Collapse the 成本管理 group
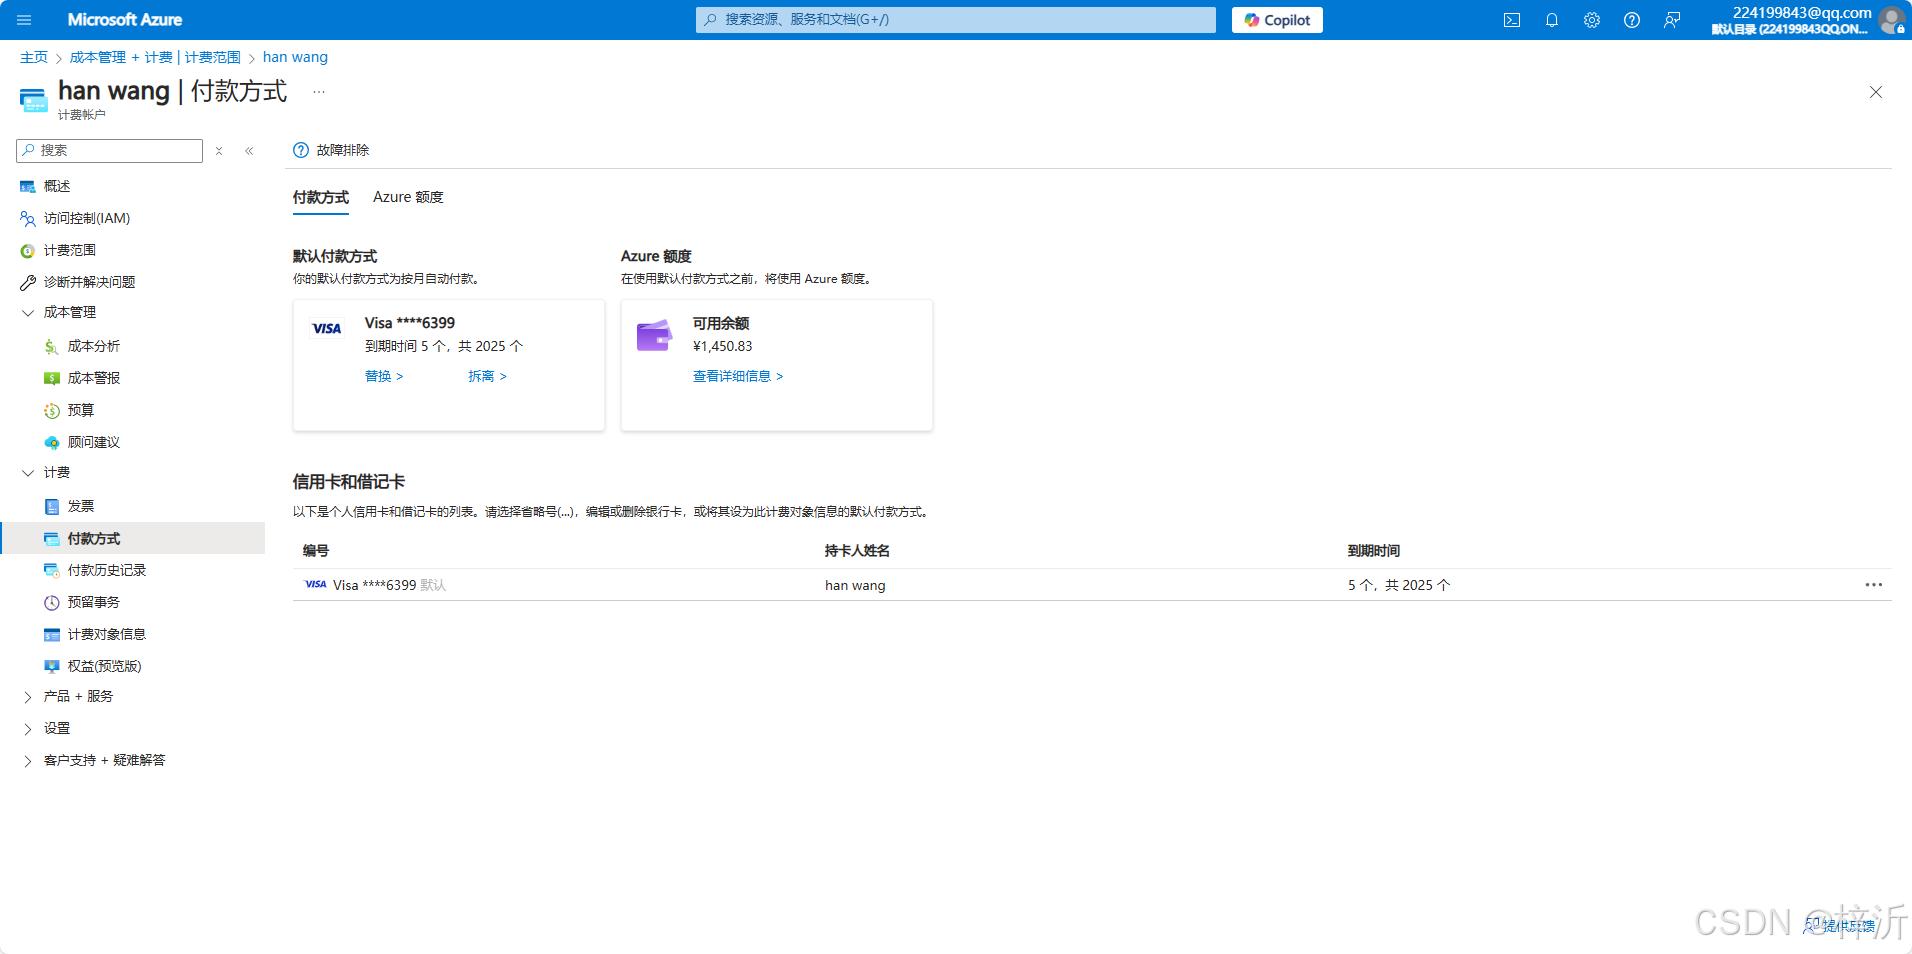This screenshot has height=954, width=1912. point(28,313)
